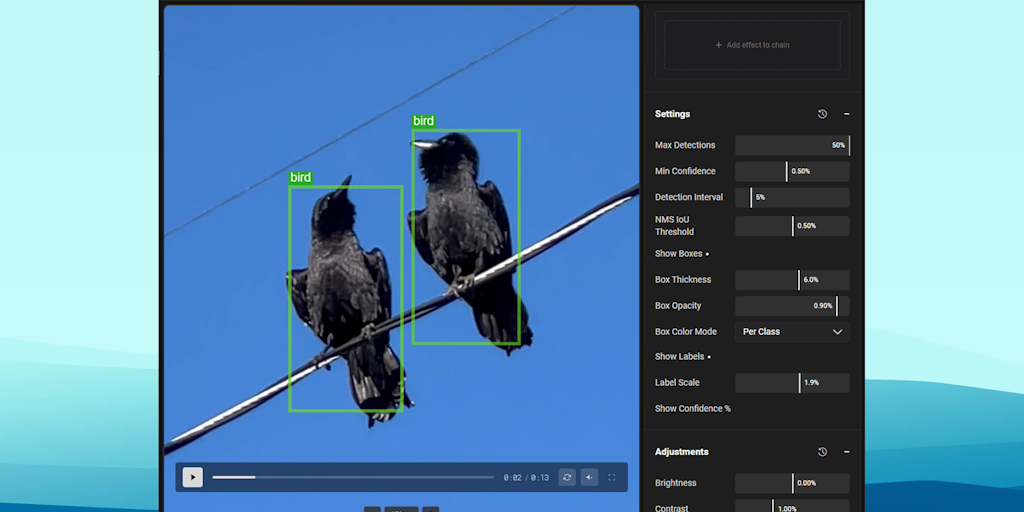Reset the Adjustments section using history icon
The width and height of the screenshot is (1024, 512).
[x=822, y=452]
